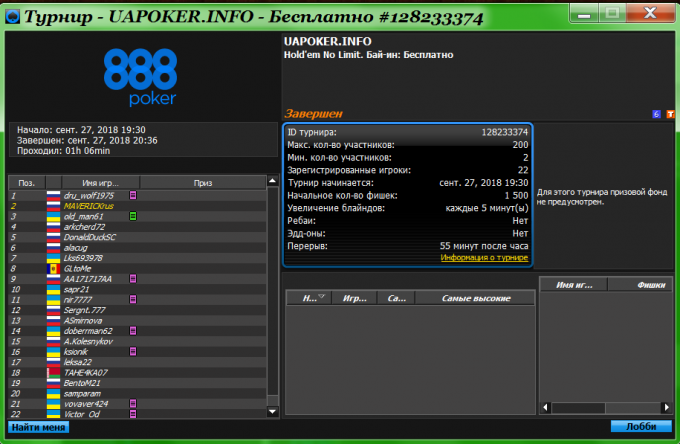
Task: Close the tournament window
Action: (650, 13)
